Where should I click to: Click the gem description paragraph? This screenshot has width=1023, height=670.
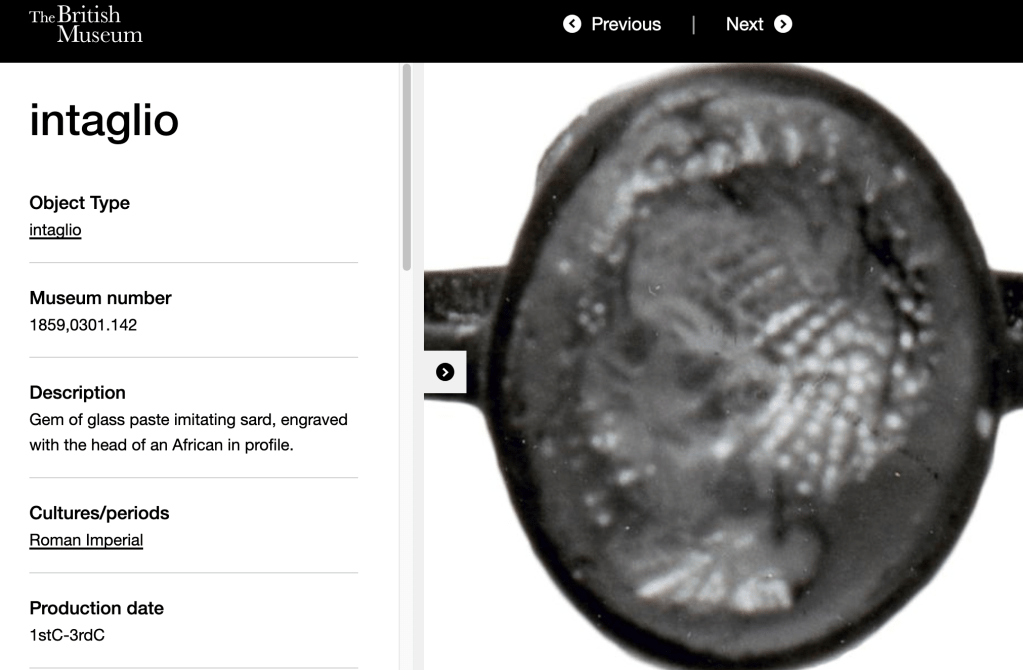coord(188,432)
